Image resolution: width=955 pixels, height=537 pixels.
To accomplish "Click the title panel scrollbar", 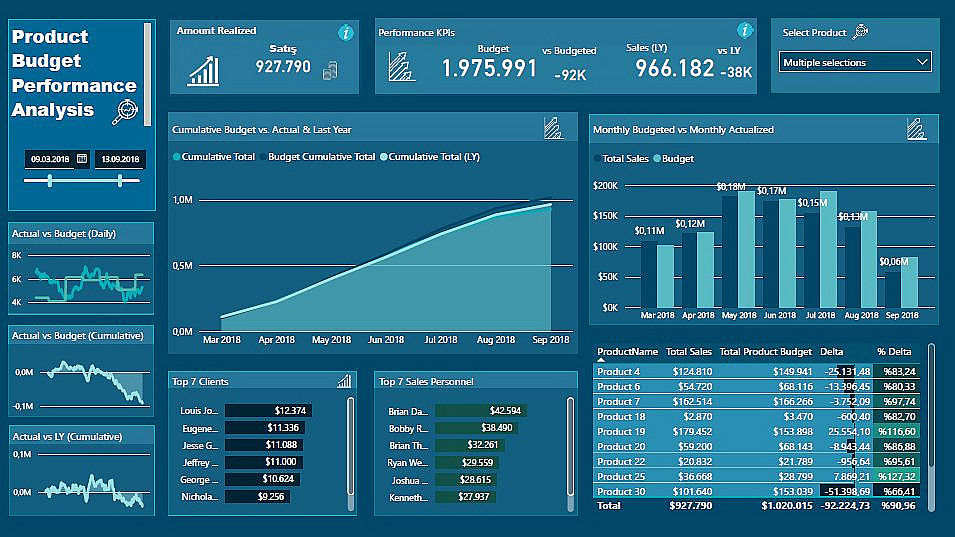I will [x=147, y=74].
